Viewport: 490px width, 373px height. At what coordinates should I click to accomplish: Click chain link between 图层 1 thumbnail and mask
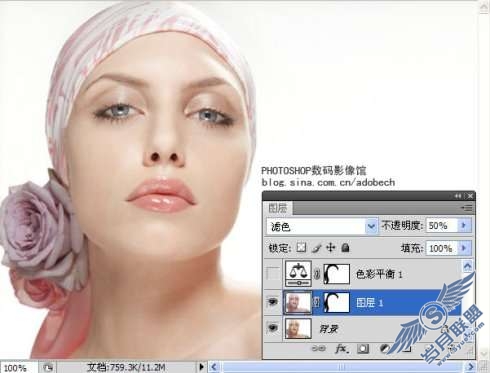[x=317, y=302]
